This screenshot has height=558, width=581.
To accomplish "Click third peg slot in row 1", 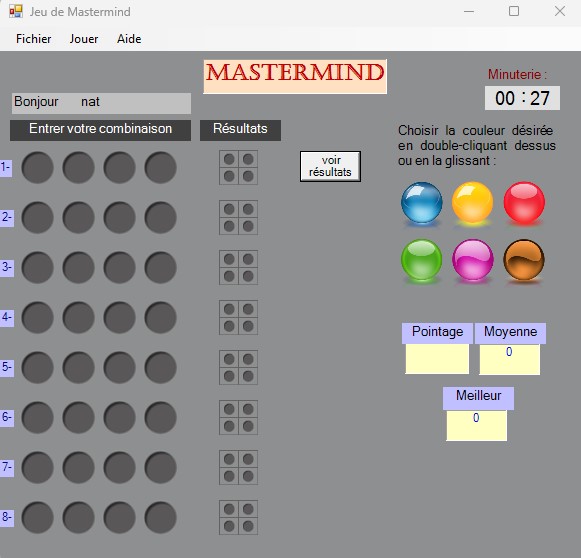I will [x=119, y=167].
